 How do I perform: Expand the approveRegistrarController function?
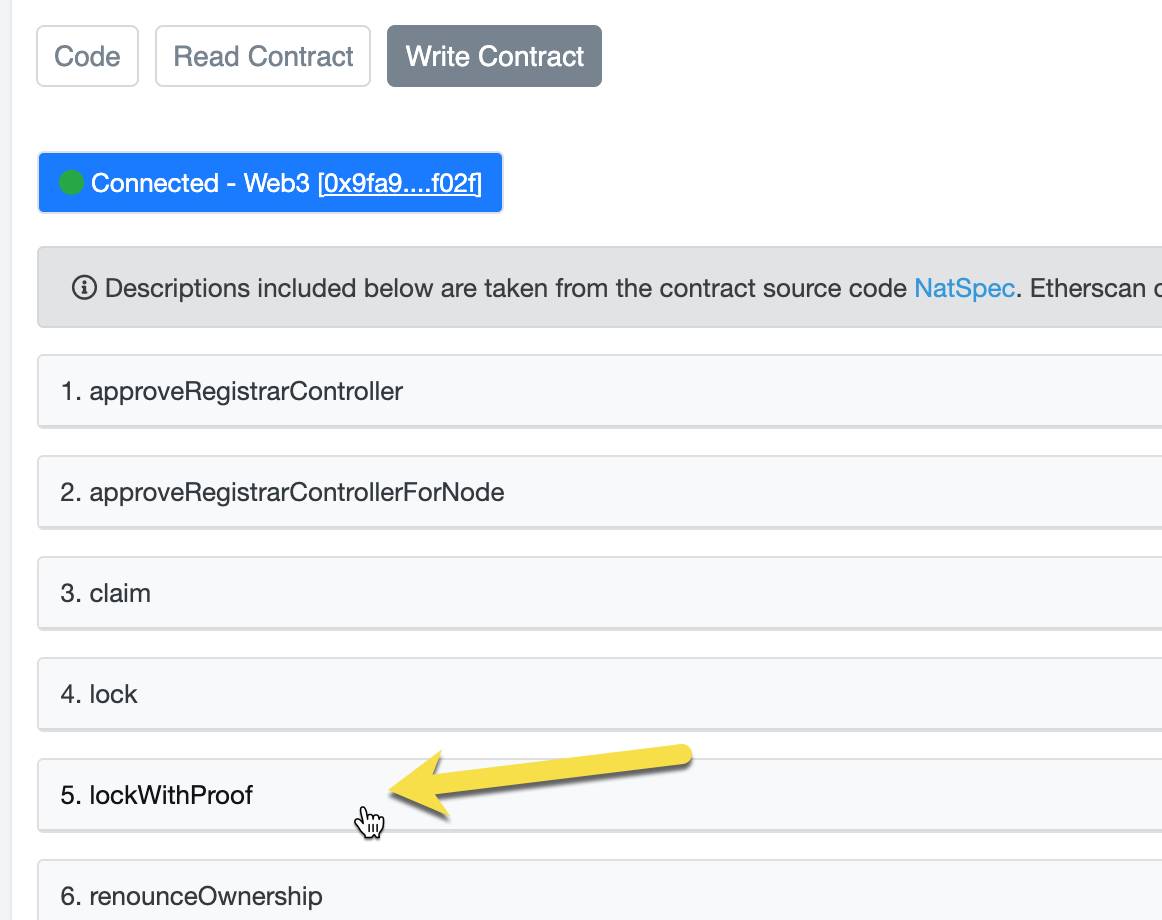click(246, 391)
